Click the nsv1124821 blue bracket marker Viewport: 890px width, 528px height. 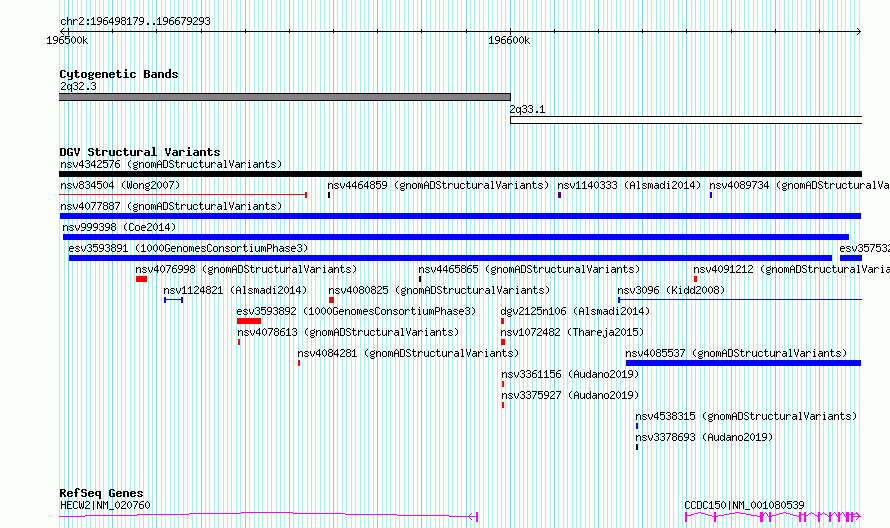[173, 300]
